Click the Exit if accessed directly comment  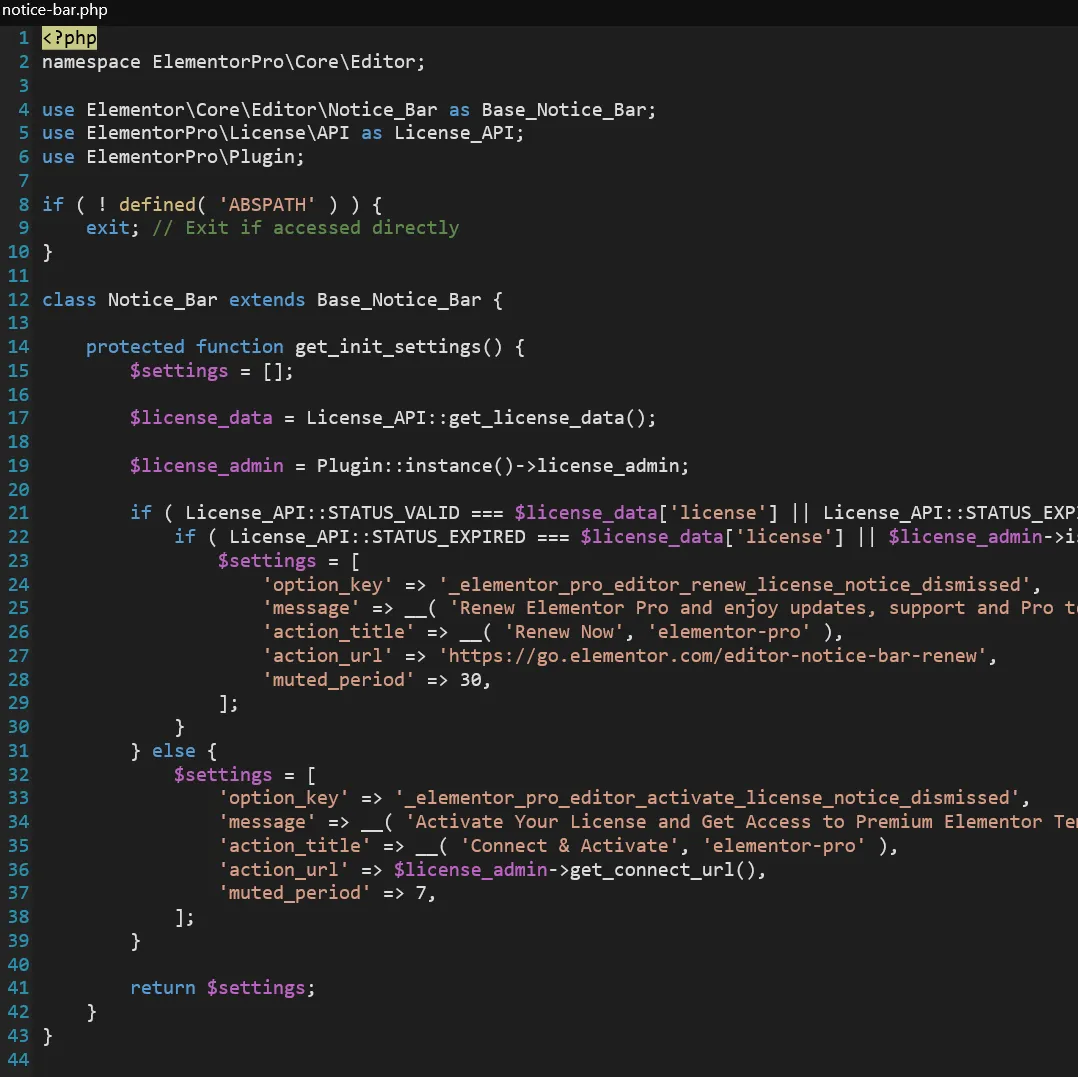tap(305, 228)
